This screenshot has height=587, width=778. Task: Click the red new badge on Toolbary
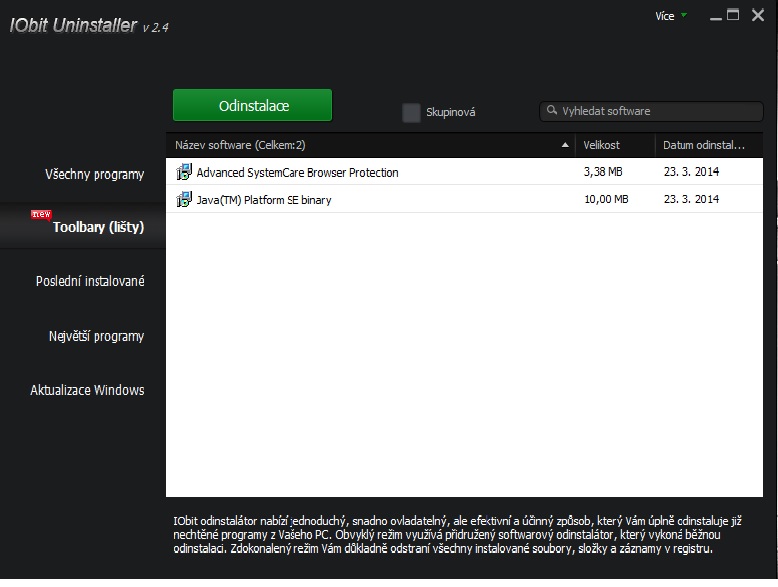[41, 214]
